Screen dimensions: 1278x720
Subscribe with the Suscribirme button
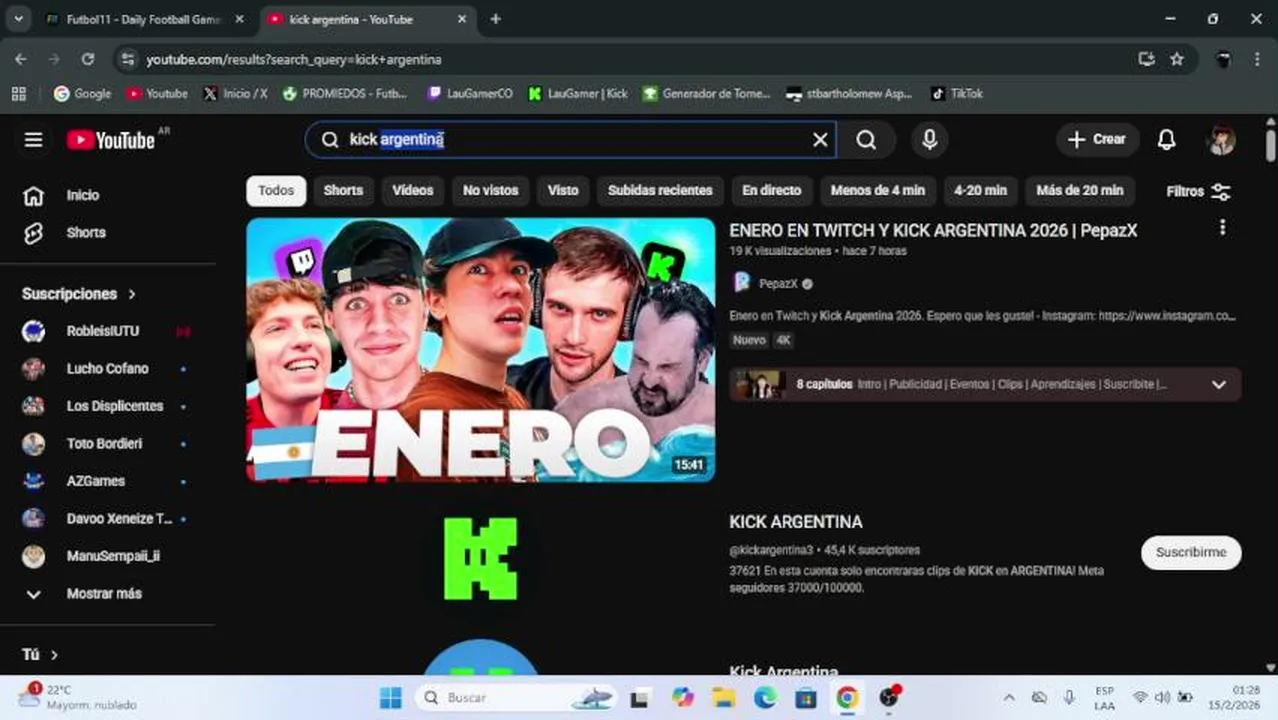(x=1191, y=552)
